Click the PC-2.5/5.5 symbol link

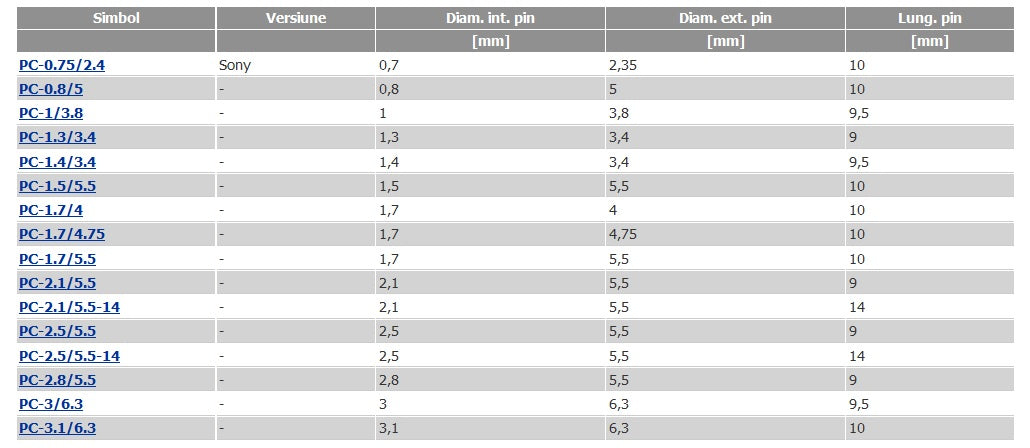tap(57, 332)
